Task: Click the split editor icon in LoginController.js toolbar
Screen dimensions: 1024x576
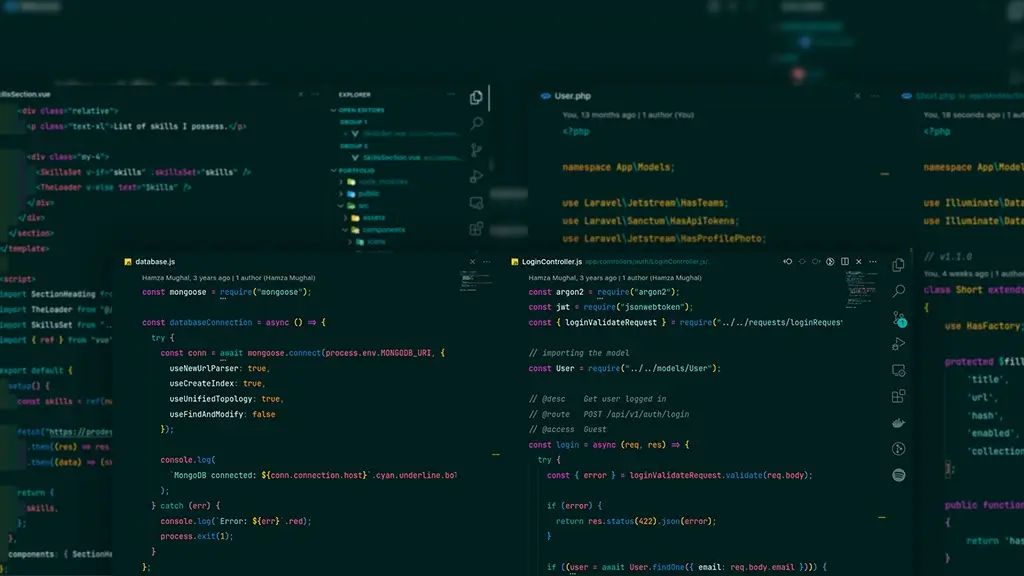Action: pos(845,262)
